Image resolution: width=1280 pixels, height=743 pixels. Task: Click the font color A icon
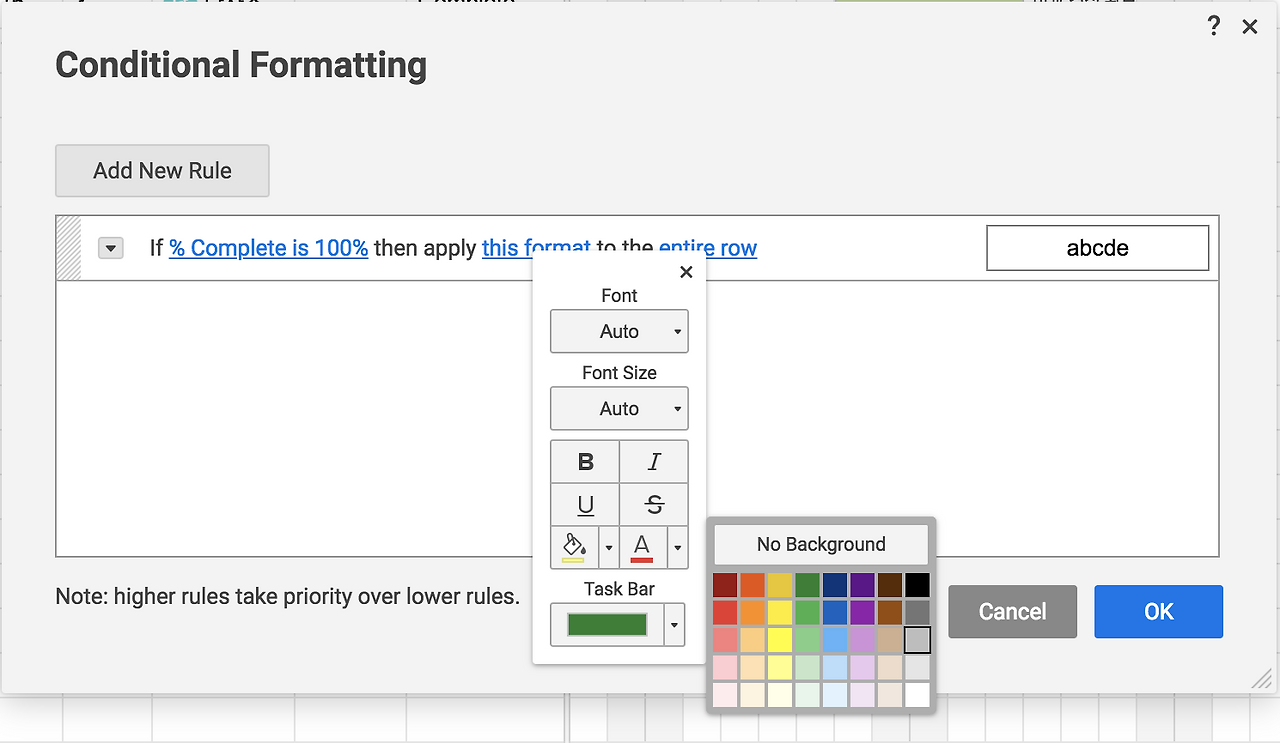[642, 547]
